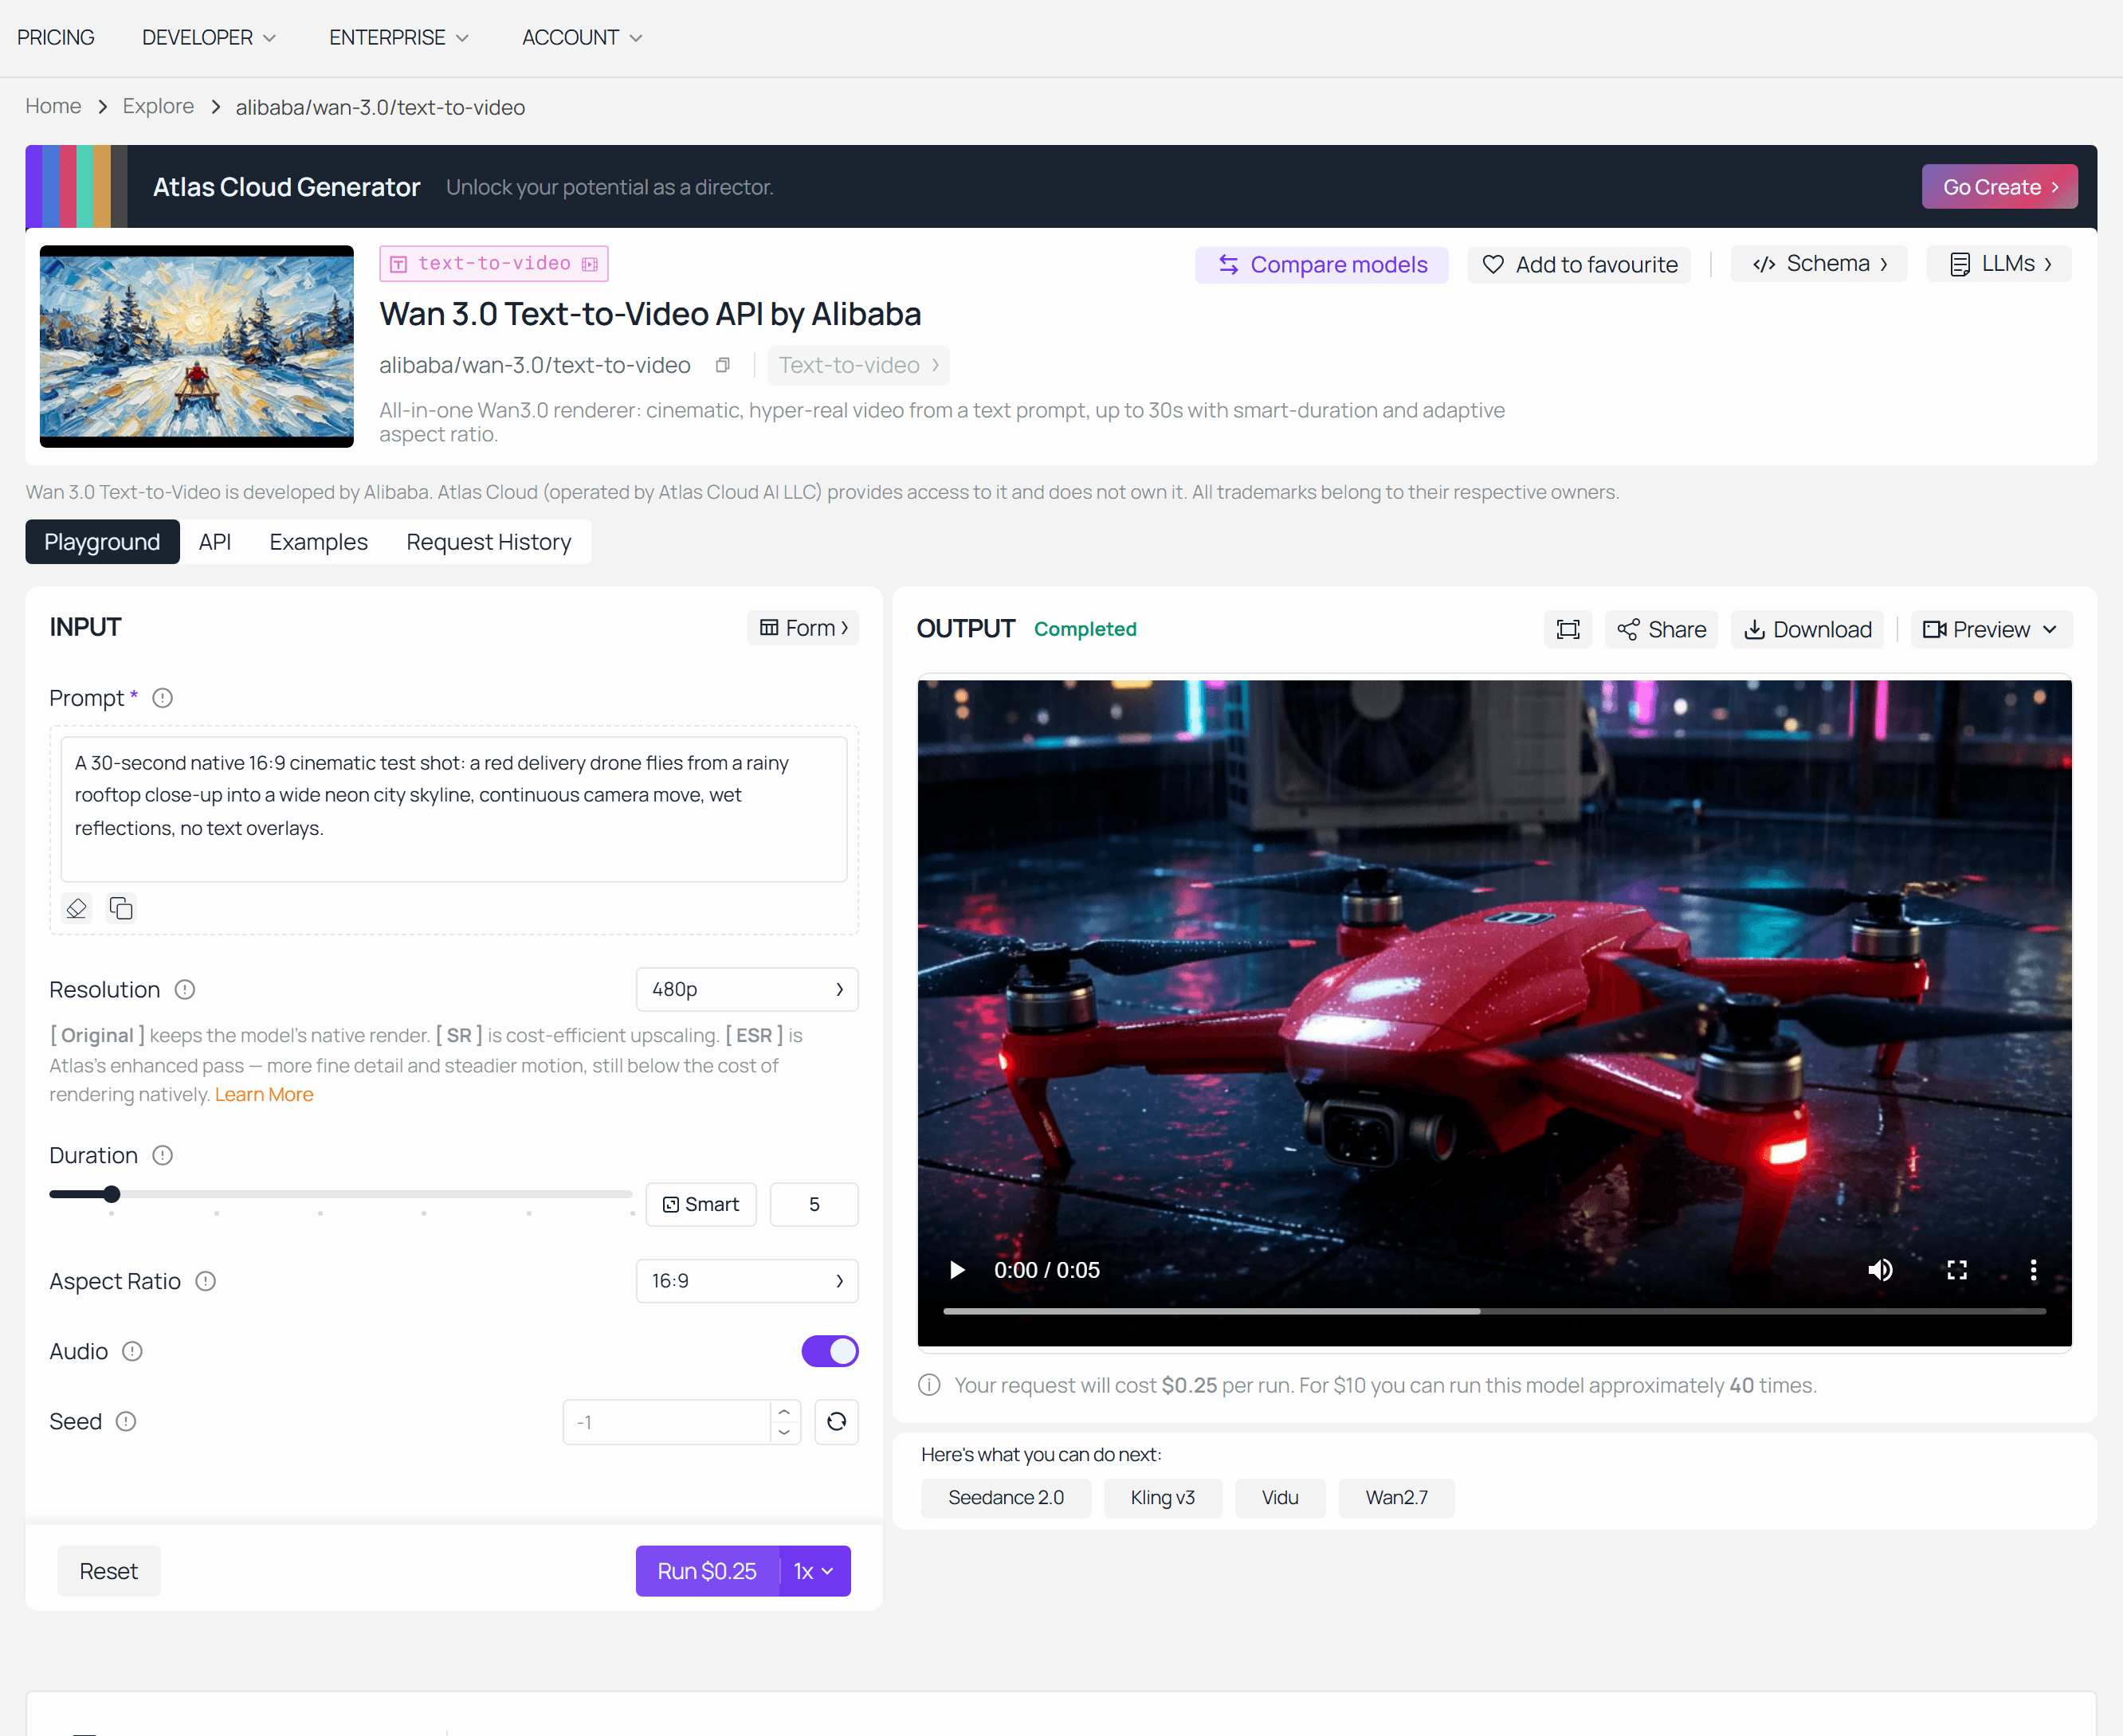Open the Schema view
Viewport: 2123px width, 1736px height.
point(1819,264)
